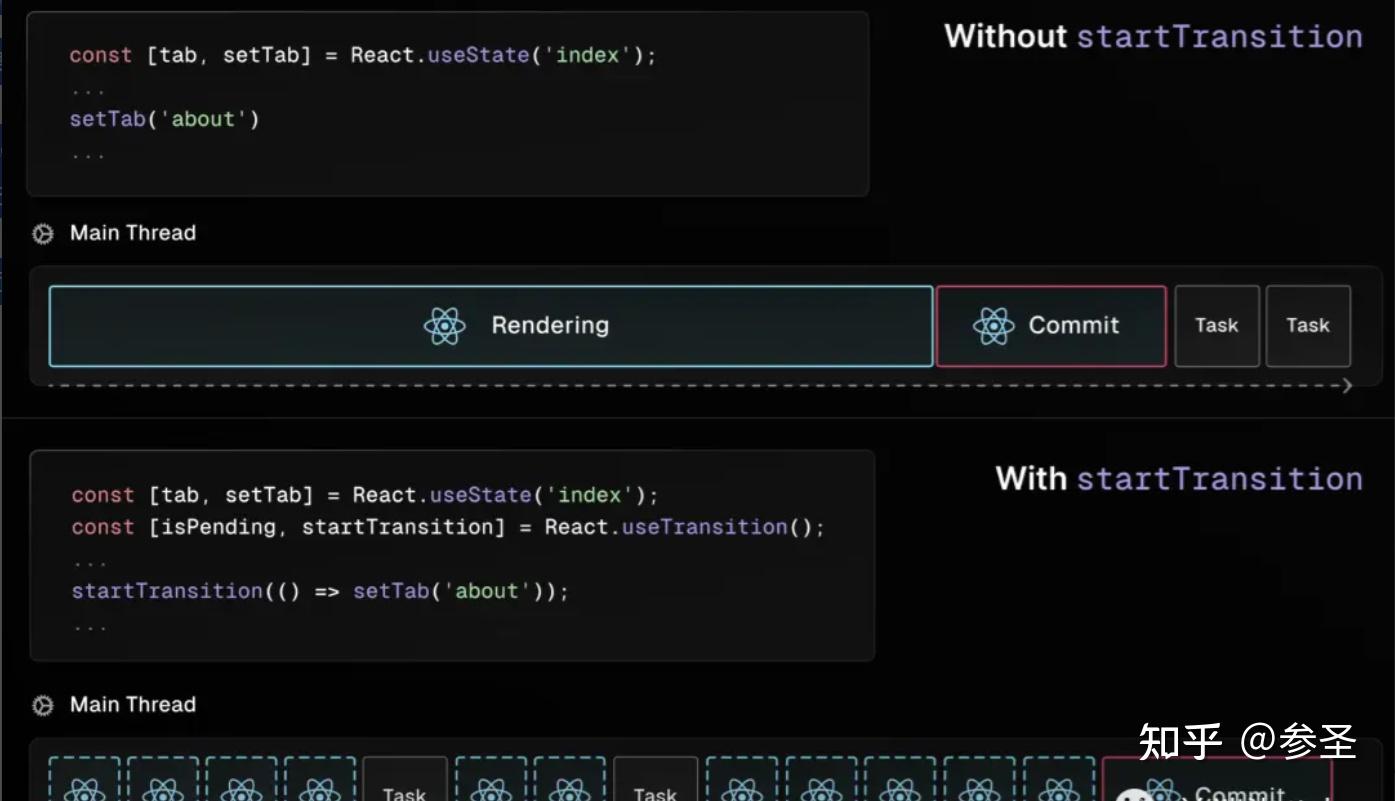Click the React chunk icon between the two Tasks
1395x801 pixels.
point(490,789)
